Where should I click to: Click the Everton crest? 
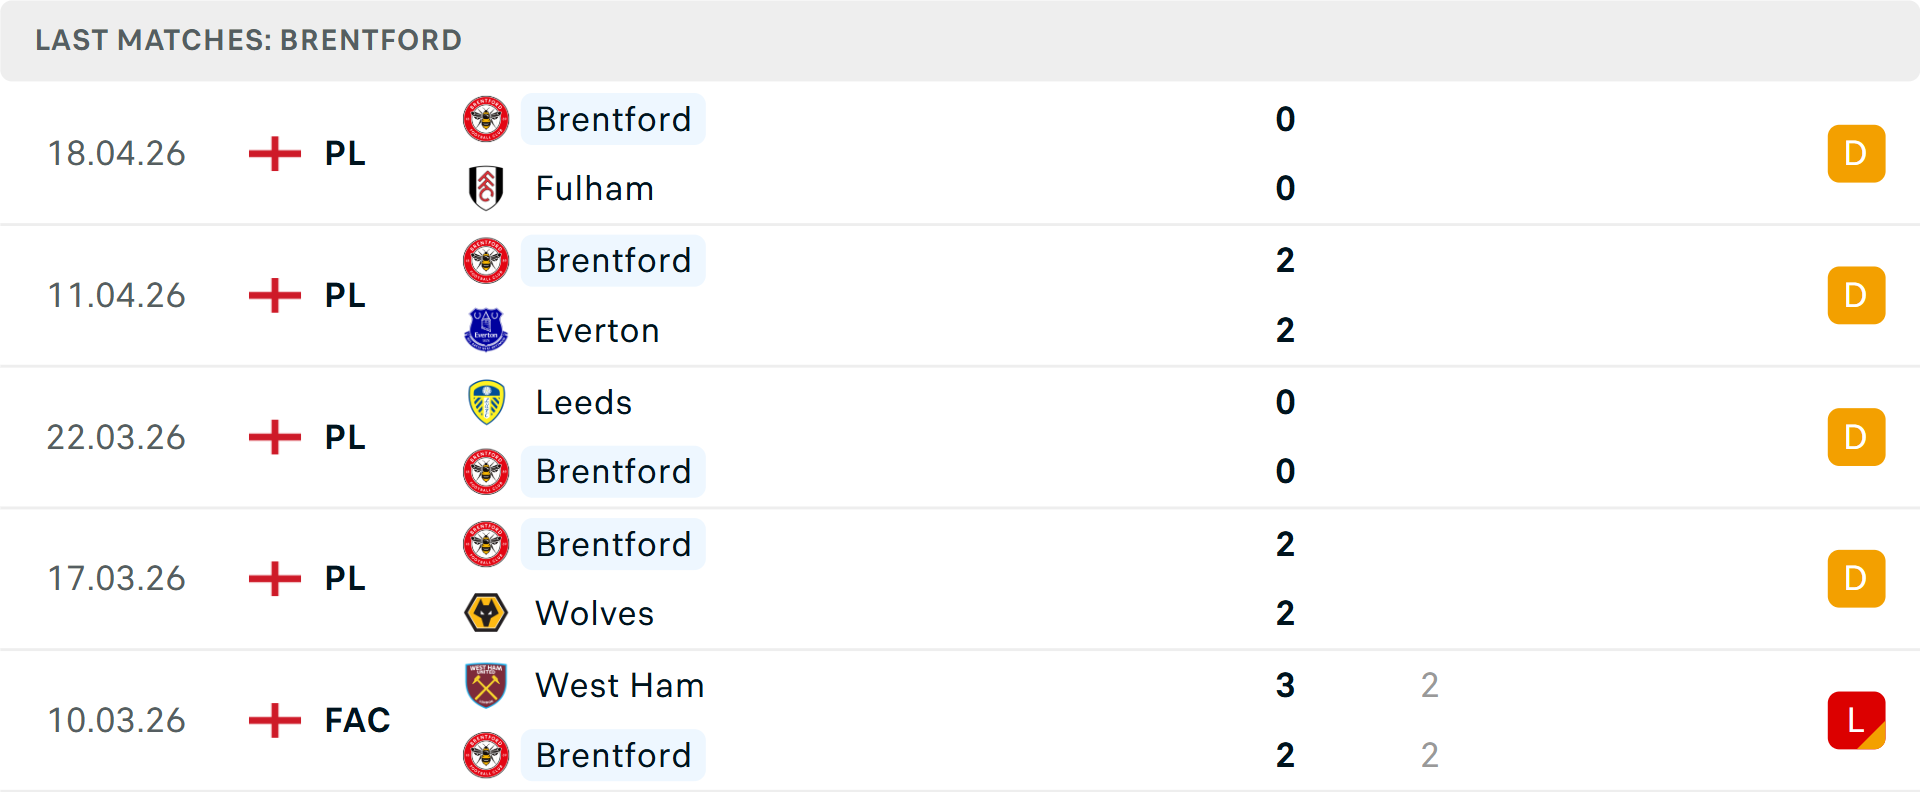486,330
